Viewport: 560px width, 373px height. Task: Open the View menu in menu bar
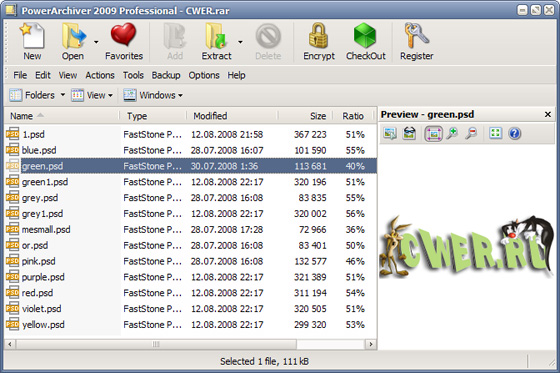pos(68,75)
